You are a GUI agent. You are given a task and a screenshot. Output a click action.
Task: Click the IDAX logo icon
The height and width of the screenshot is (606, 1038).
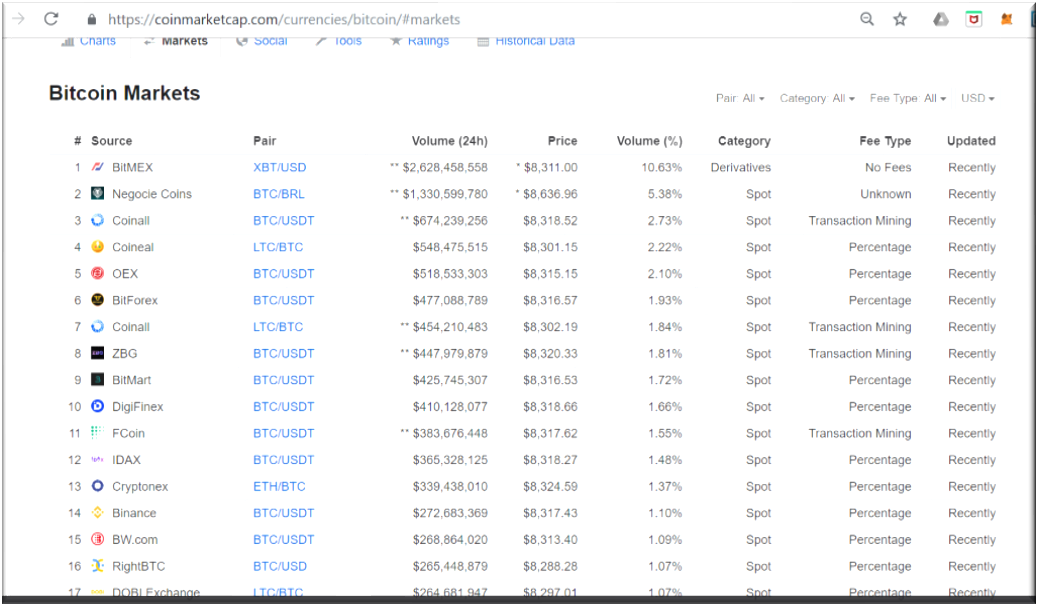pyautogui.click(x=97, y=459)
